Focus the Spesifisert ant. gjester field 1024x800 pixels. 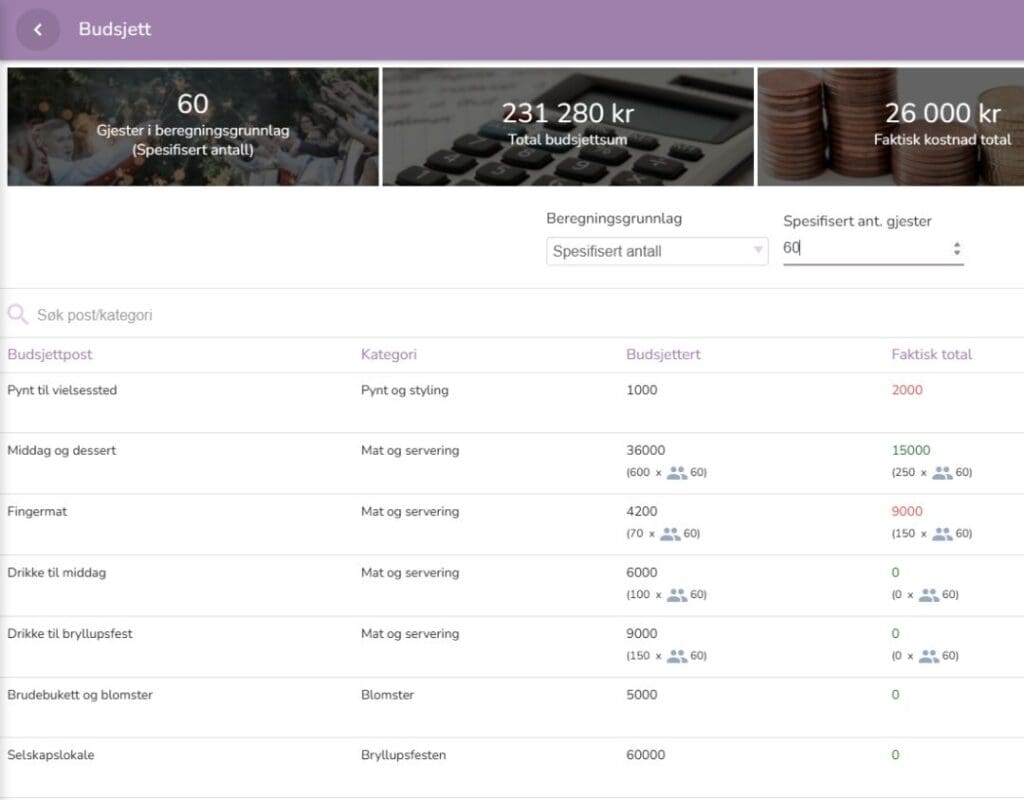click(x=862, y=249)
